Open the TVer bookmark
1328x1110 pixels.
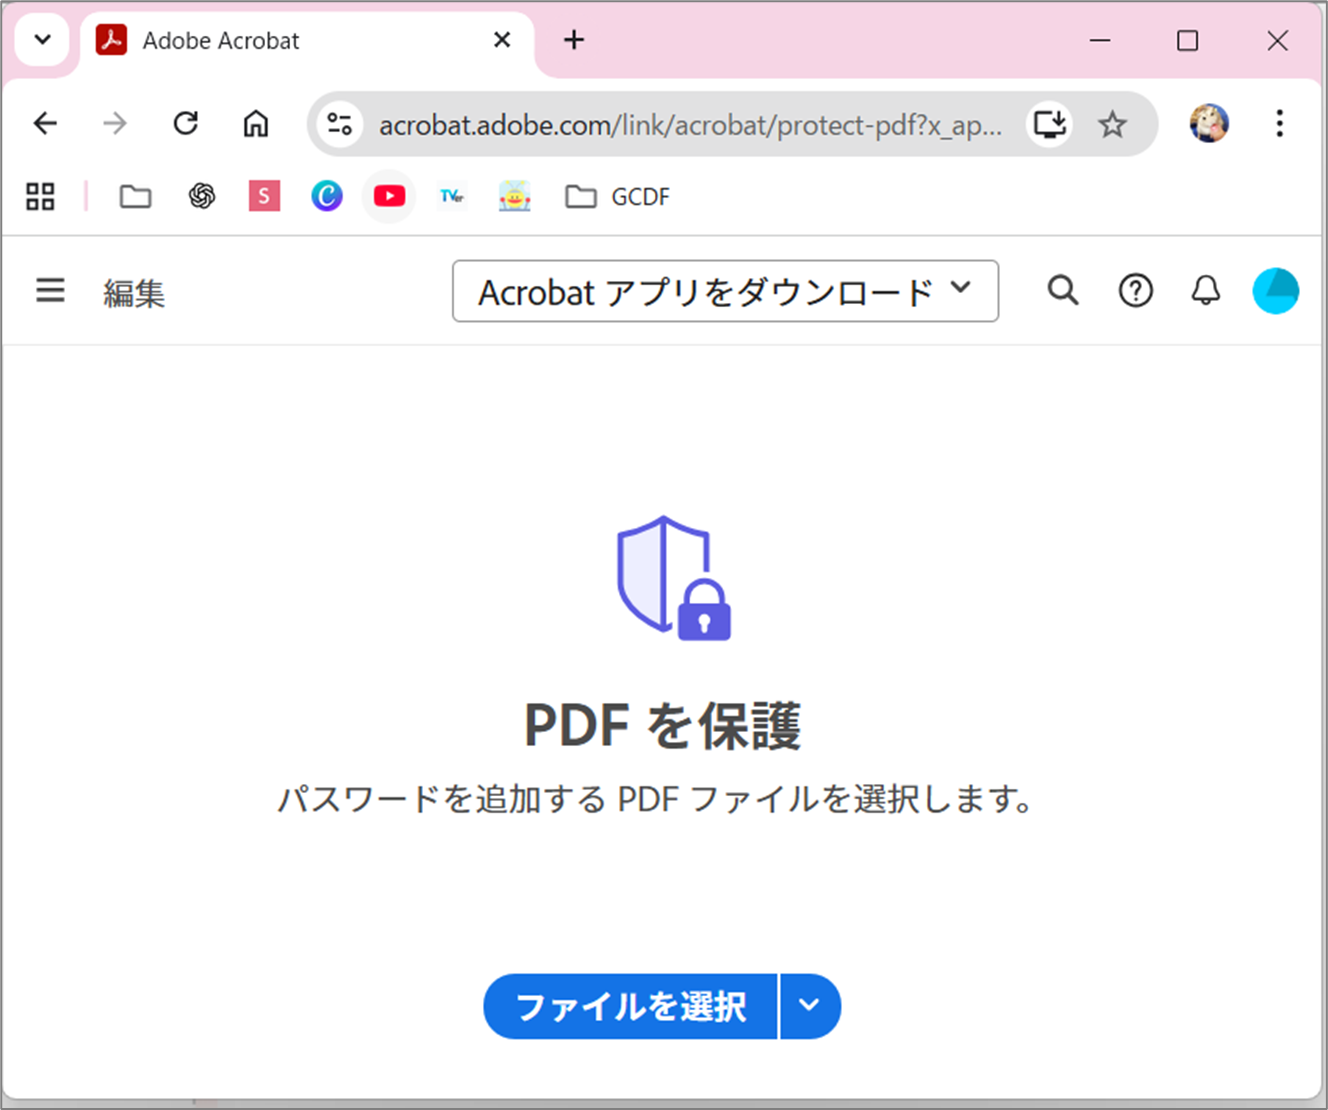(452, 196)
